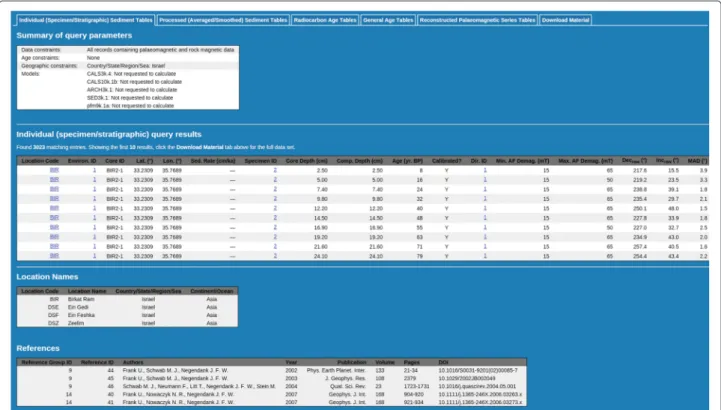Select the General Age Tables tab
This screenshot has width=721, height=410.
(388, 20)
